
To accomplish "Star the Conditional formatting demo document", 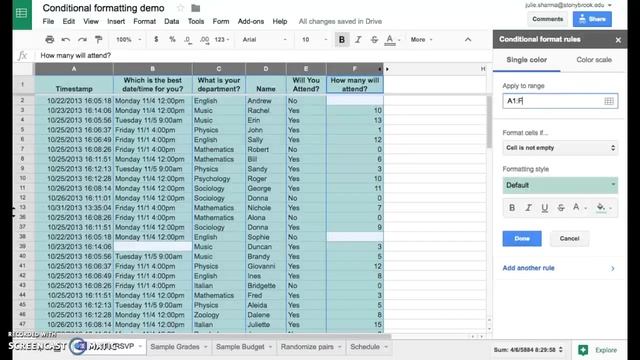I will click(180, 8).
